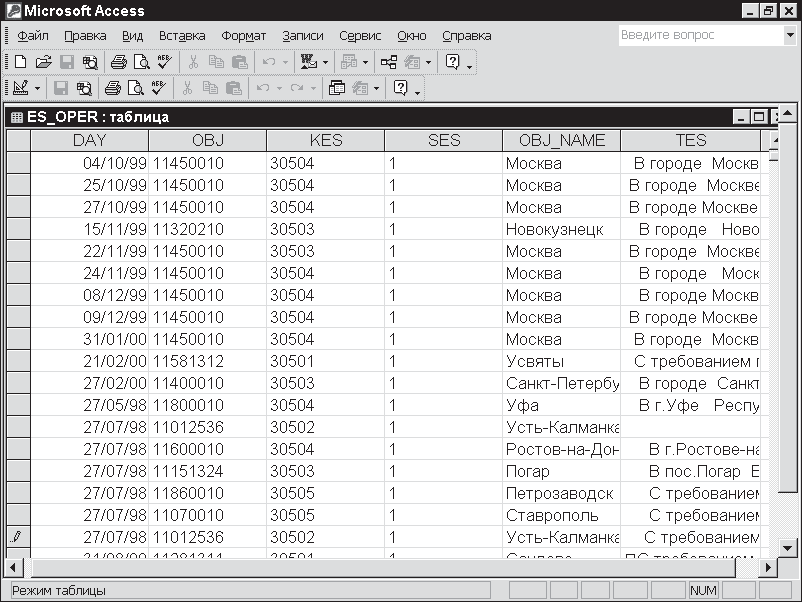Open the Файл menu
The height and width of the screenshot is (602, 802).
pyautogui.click(x=33, y=36)
